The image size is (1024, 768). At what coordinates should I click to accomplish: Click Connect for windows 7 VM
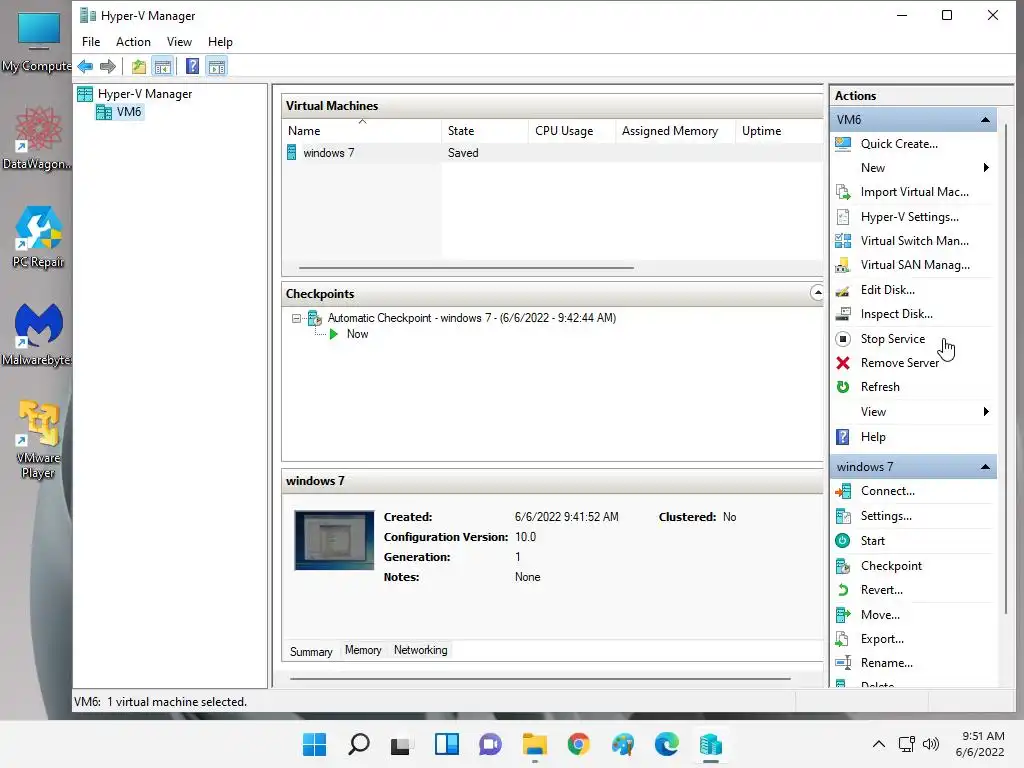tap(887, 491)
